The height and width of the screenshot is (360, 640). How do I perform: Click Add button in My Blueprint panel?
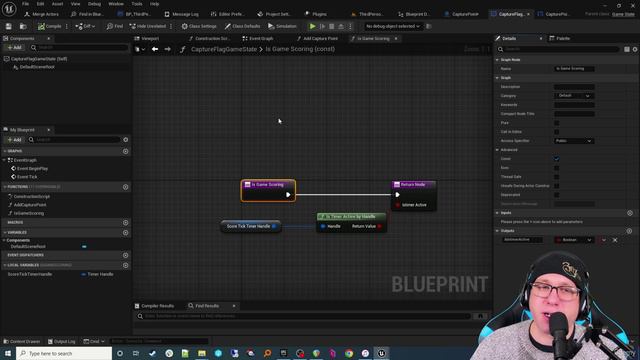pyautogui.click(x=14, y=140)
